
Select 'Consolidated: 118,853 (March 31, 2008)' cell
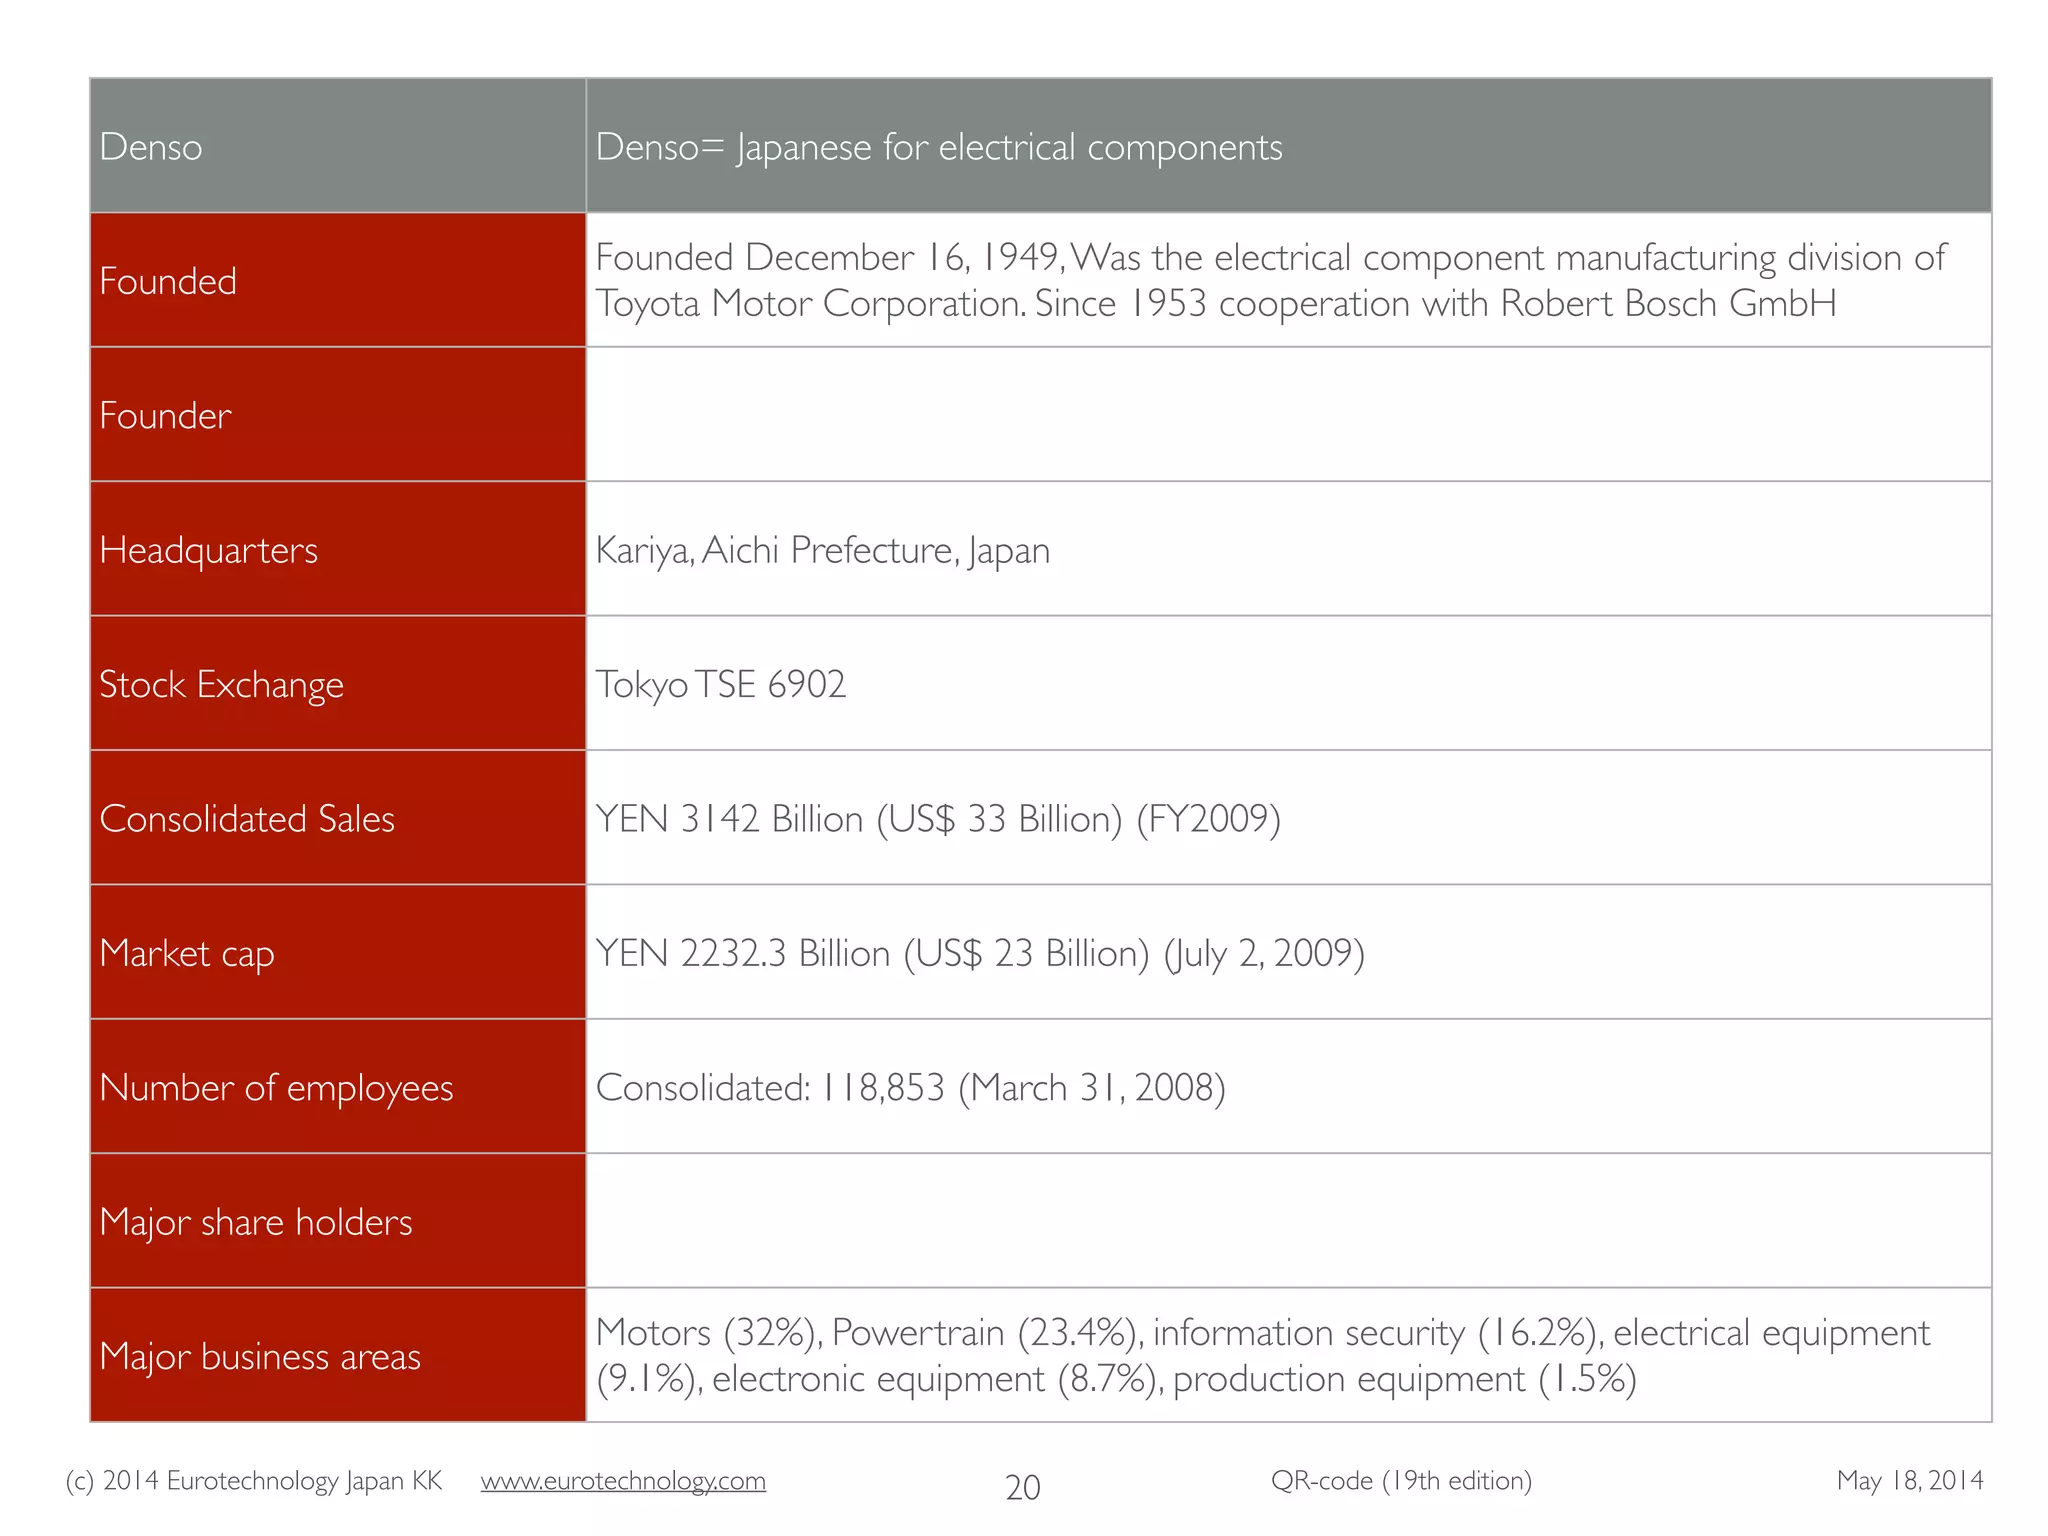pos(1289,1087)
